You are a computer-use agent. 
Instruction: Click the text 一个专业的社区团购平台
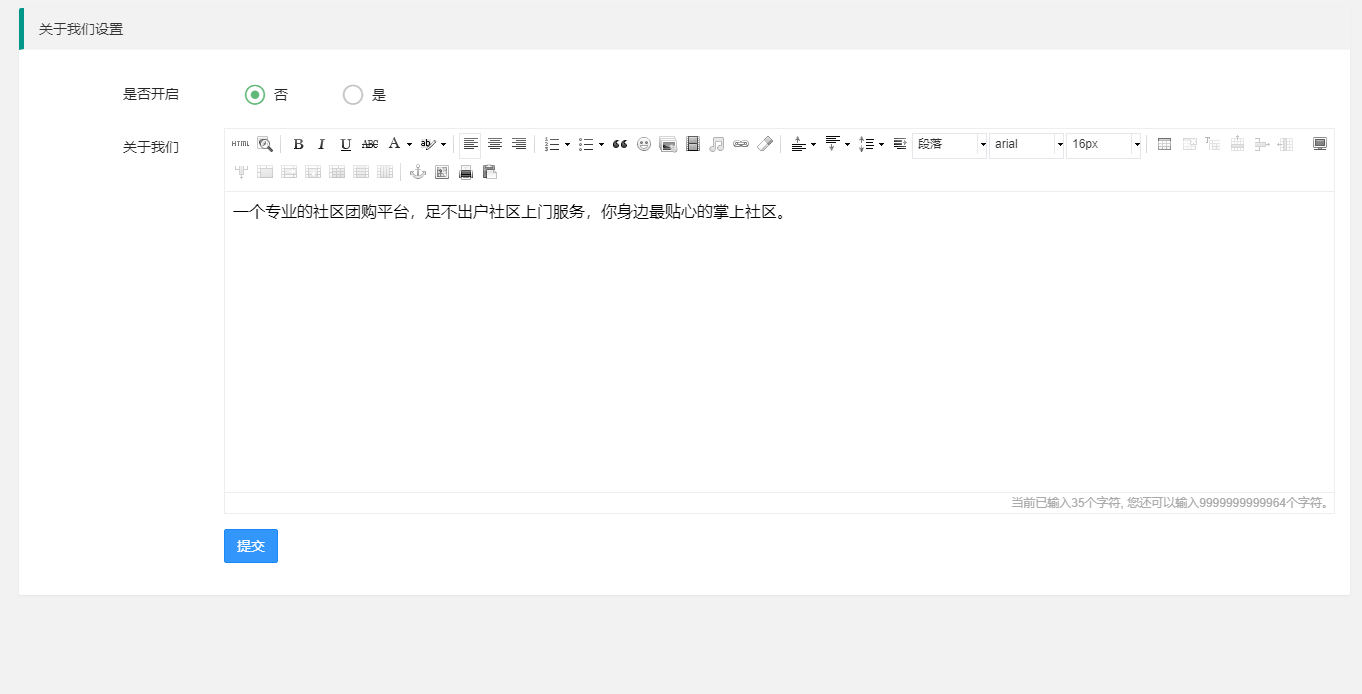(x=321, y=212)
